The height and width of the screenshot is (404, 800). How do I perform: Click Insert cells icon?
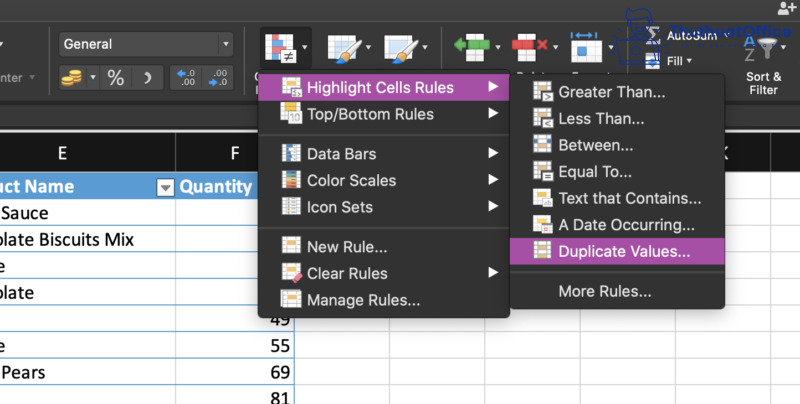point(472,48)
